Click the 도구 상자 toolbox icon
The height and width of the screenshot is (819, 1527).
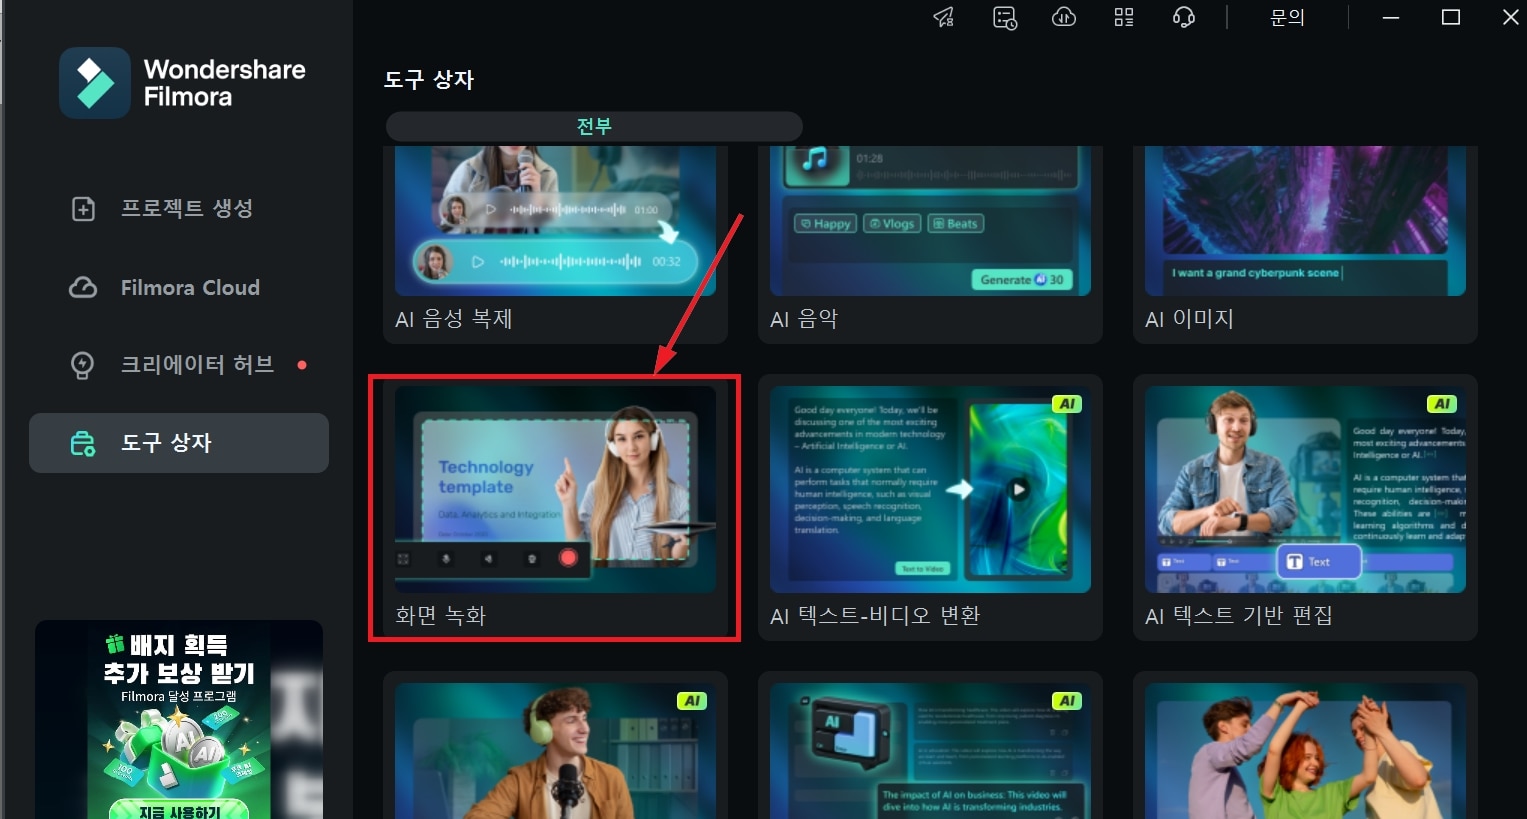[83, 443]
